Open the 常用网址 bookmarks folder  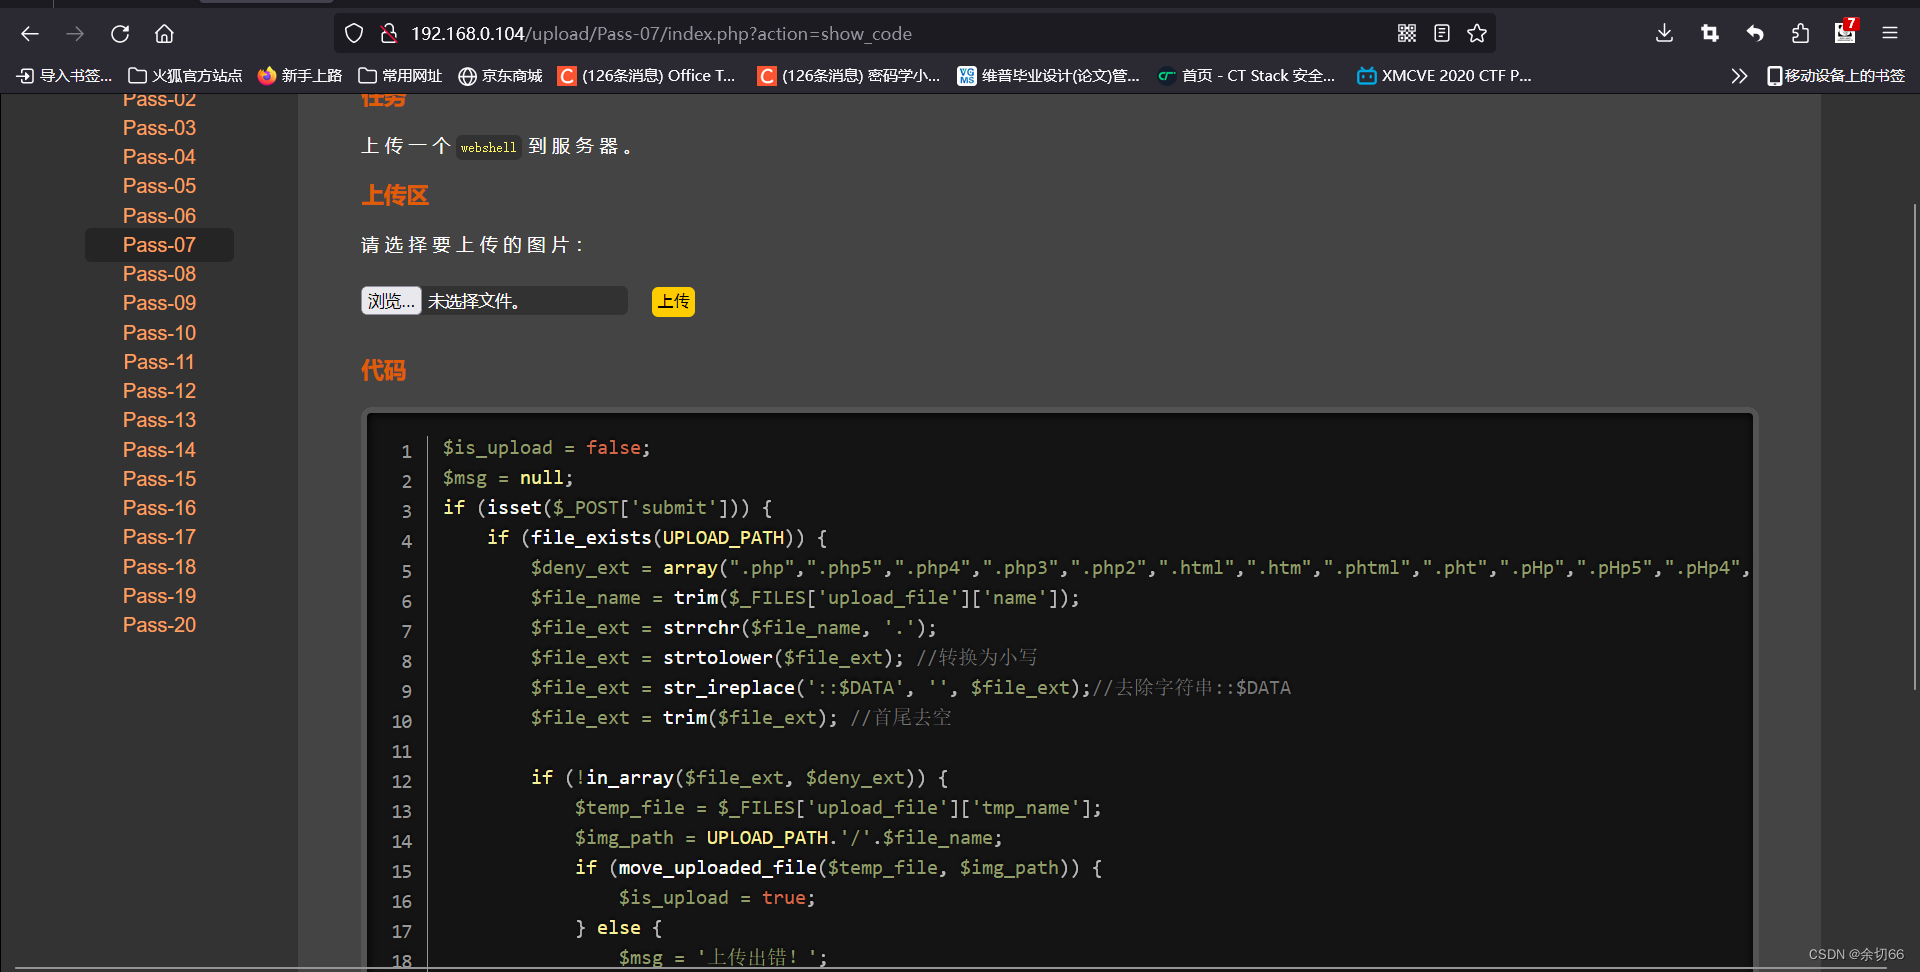pyautogui.click(x=399, y=75)
